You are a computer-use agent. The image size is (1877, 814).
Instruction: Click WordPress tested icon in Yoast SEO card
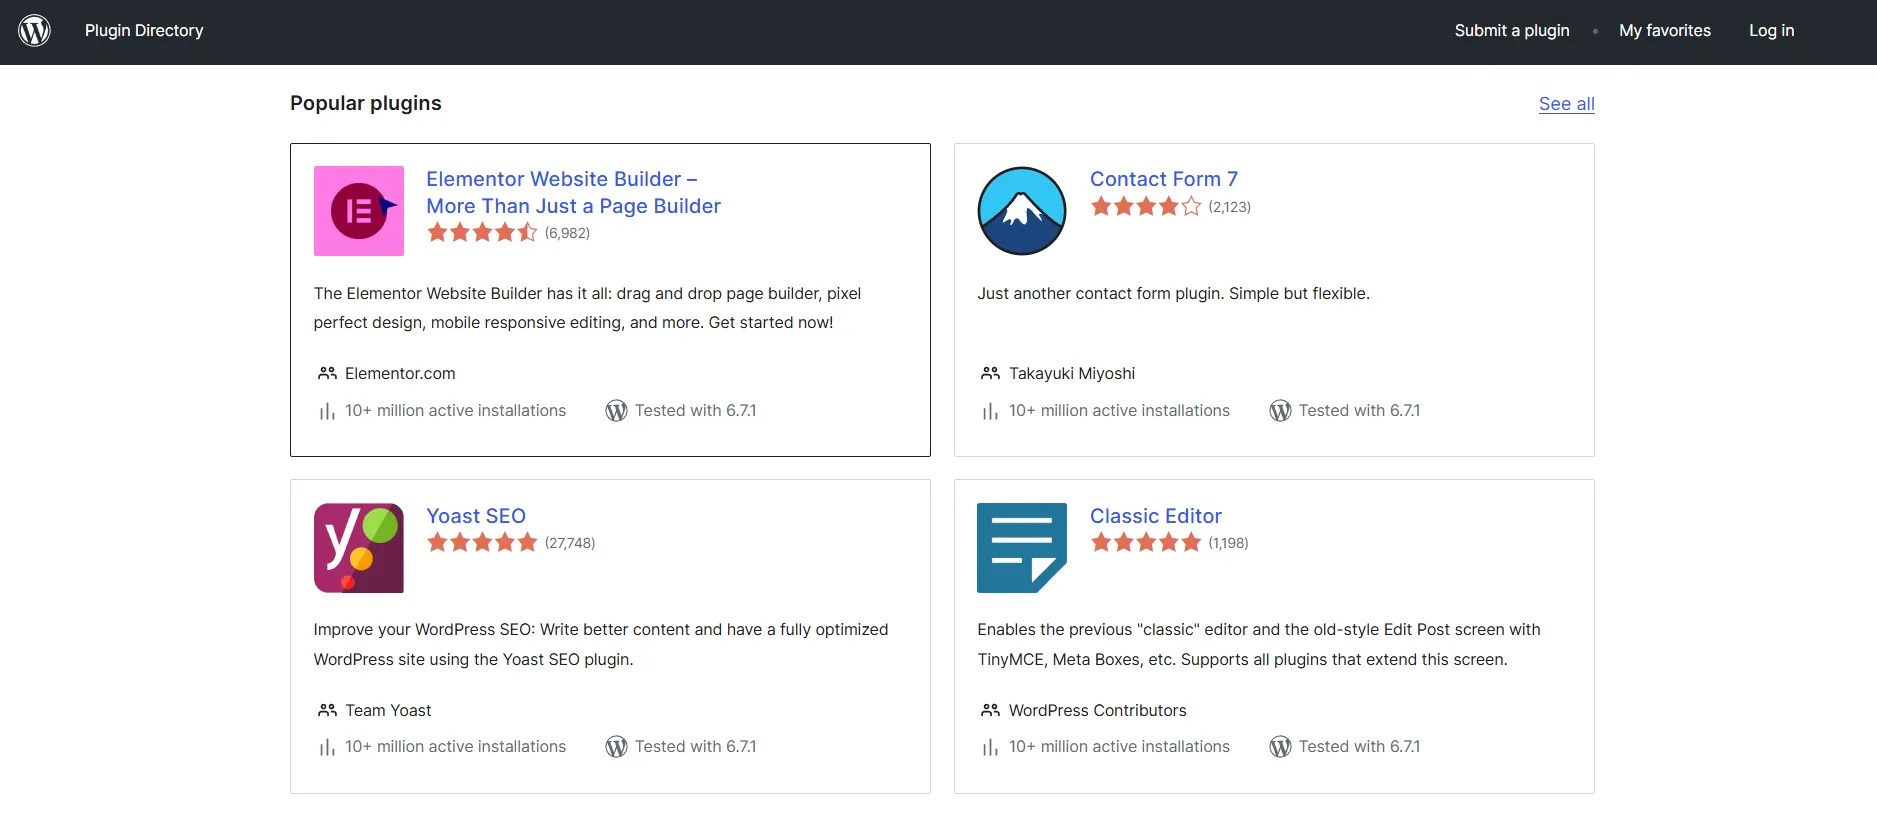point(617,747)
